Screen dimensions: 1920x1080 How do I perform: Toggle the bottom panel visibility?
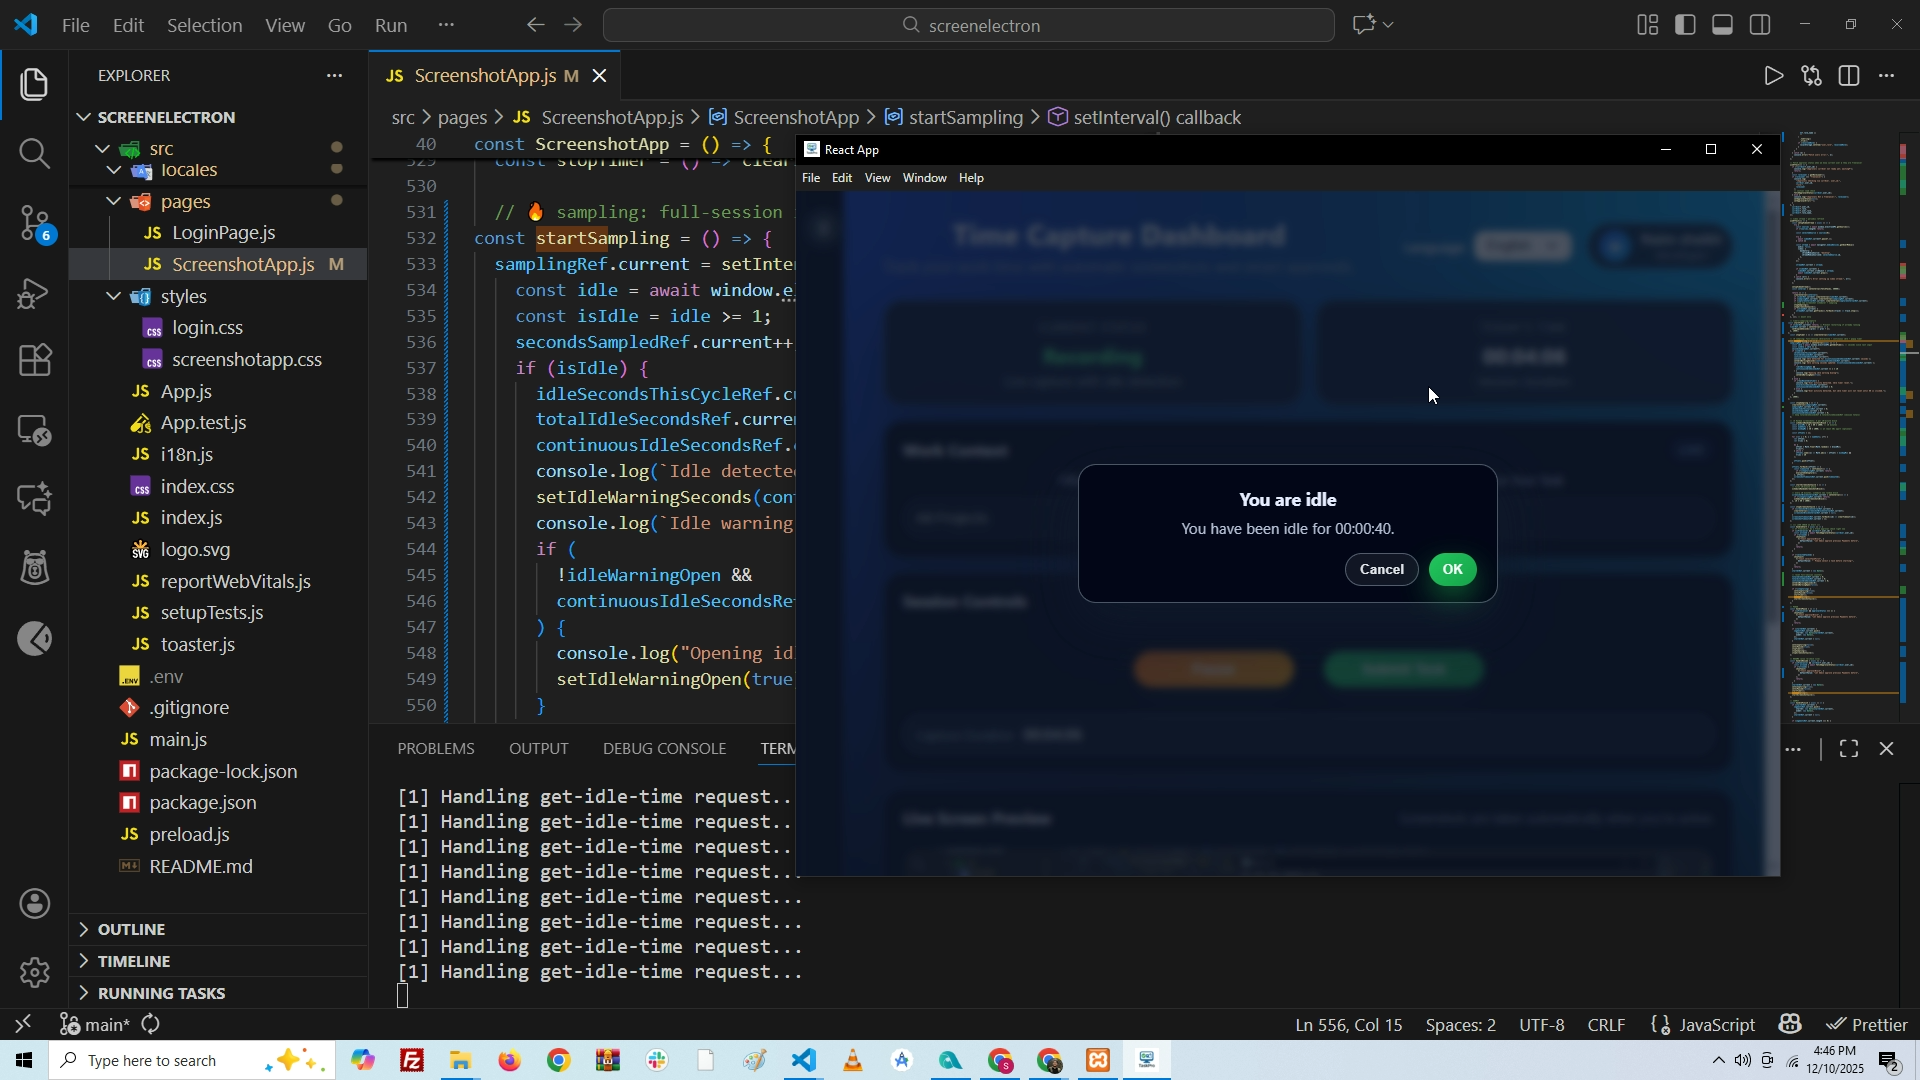click(1723, 25)
